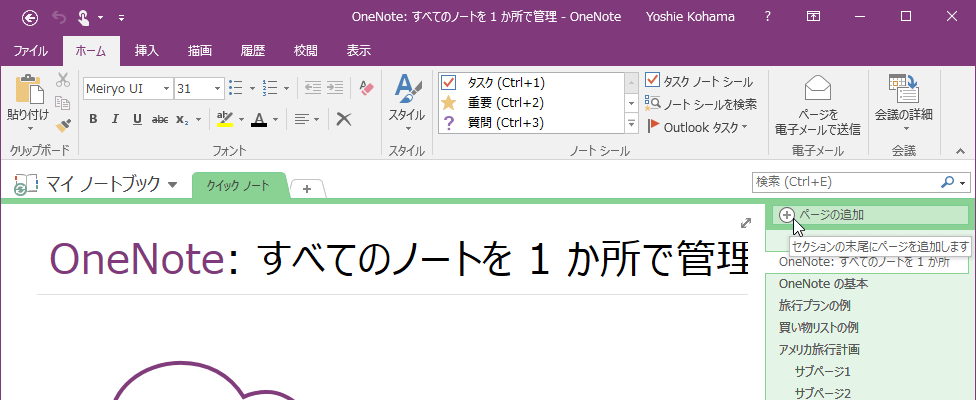Viewport: 976px width, 400px height.
Task: Click タスク ノート シール checkbox button
Action: (699, 81)
